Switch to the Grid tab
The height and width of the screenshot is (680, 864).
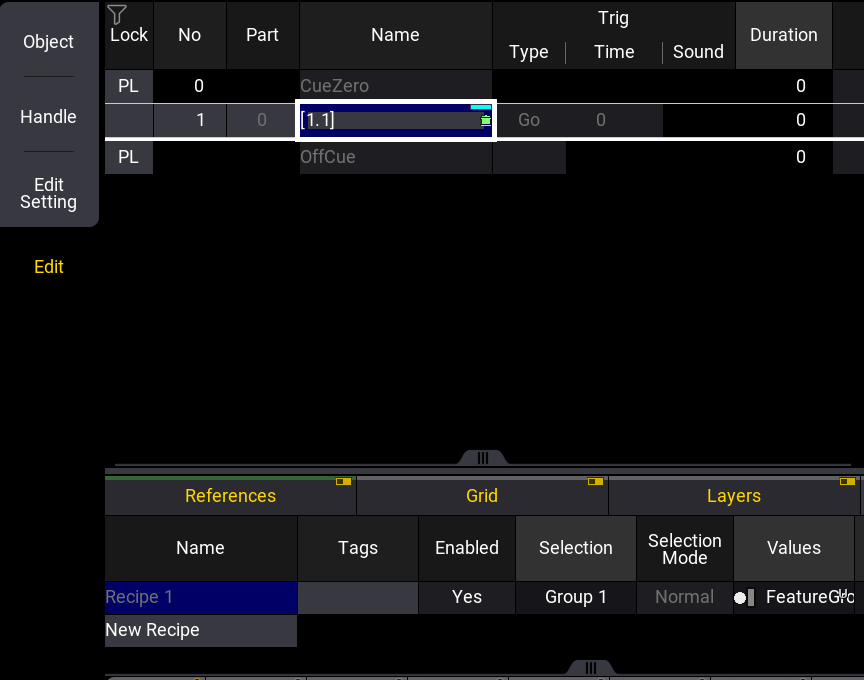tap(482, 496)
